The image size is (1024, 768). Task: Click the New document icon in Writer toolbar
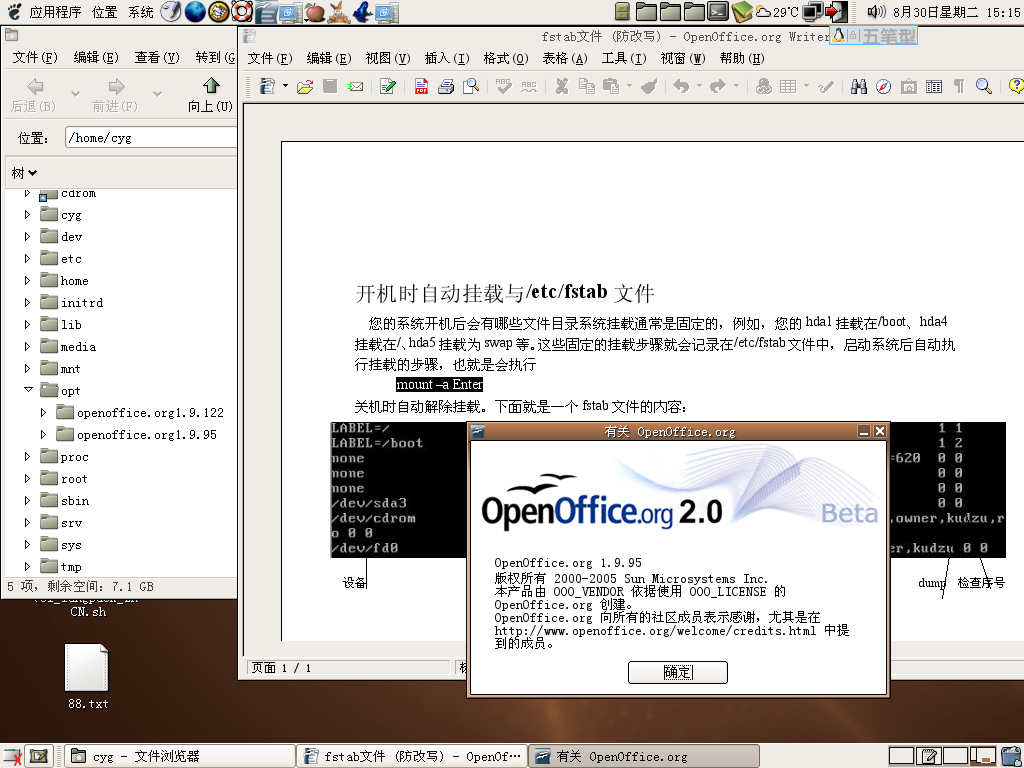(x=267, y=86)
